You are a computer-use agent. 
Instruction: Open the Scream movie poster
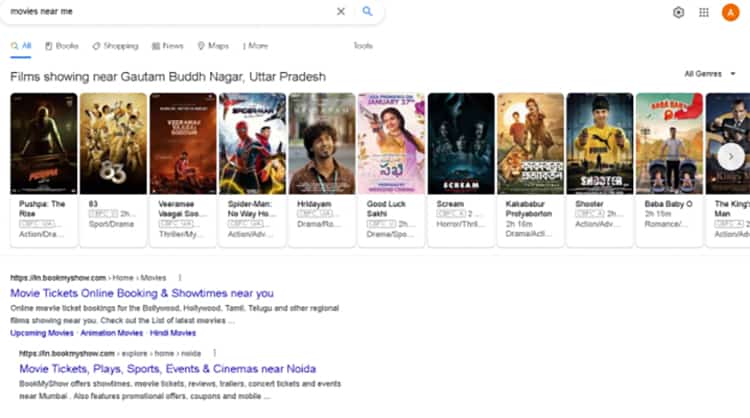coord(461,143)
